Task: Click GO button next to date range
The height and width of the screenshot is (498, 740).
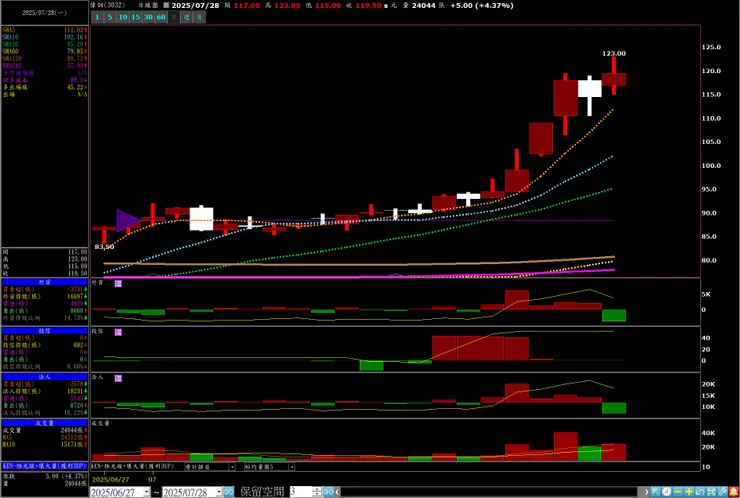Action: pos(228,492)
